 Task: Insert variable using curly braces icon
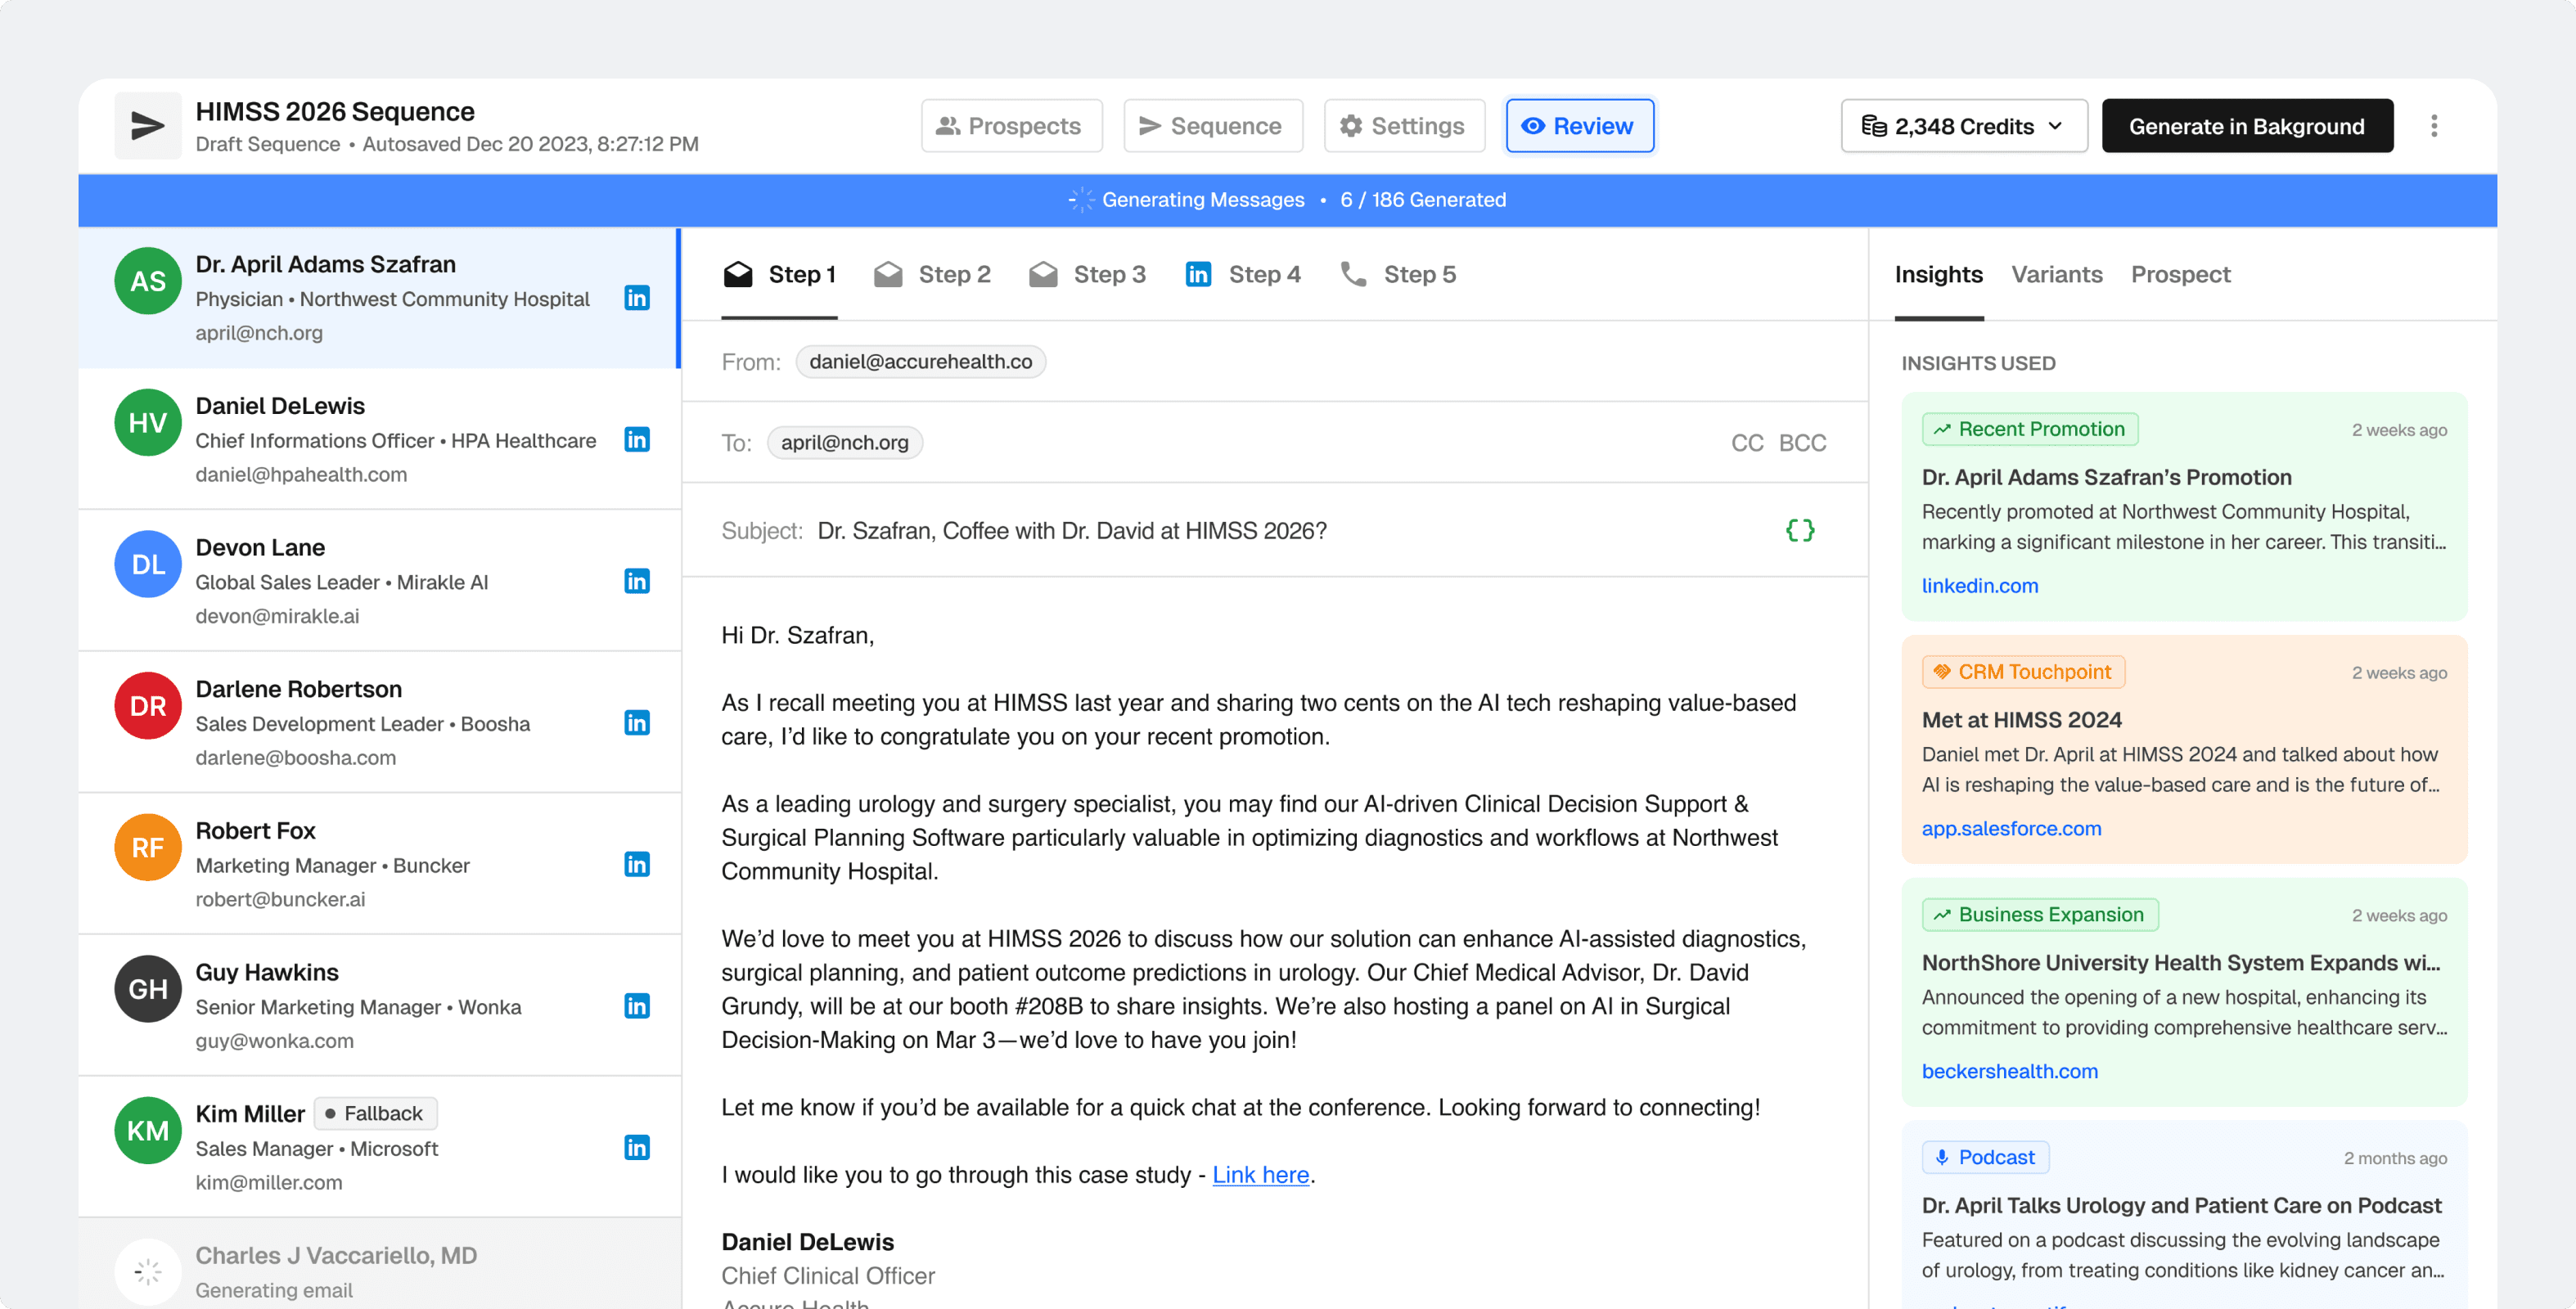(x=1800, y=530)
